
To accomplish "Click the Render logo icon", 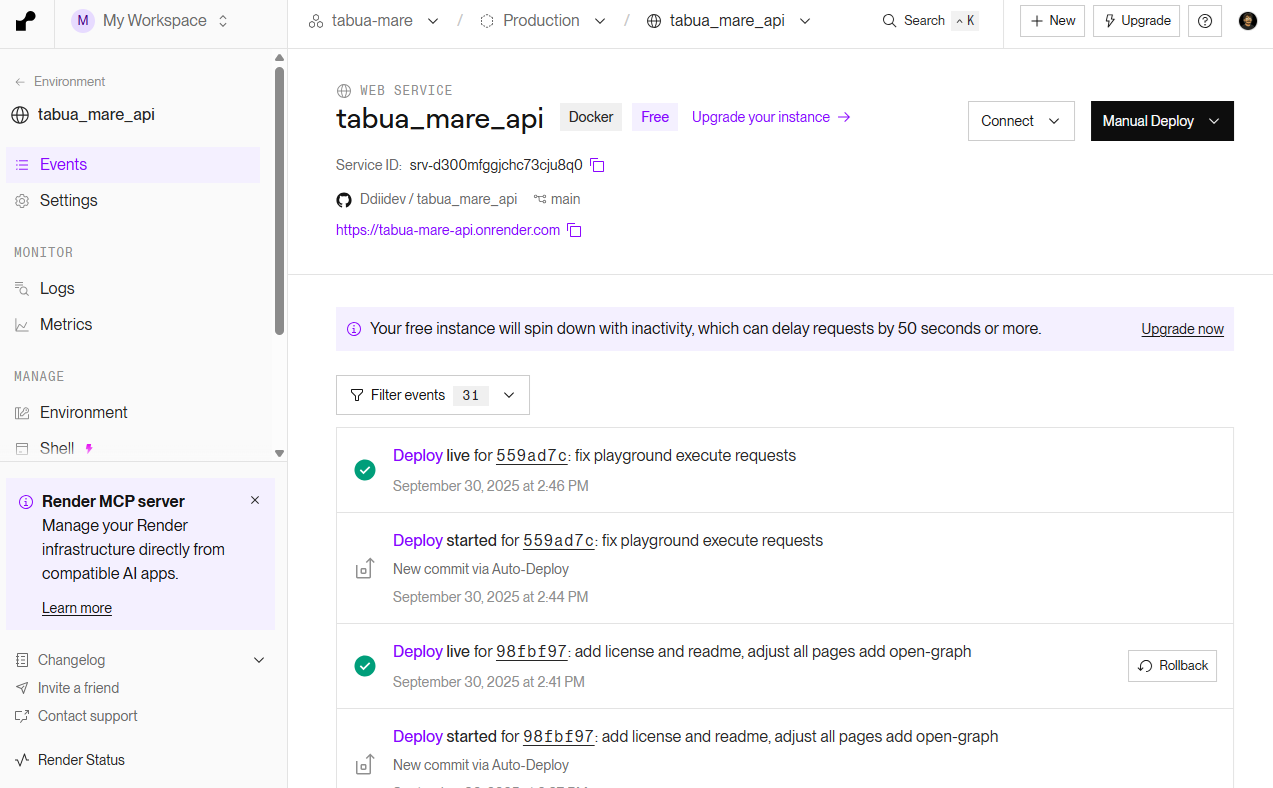I will [26, 21].
